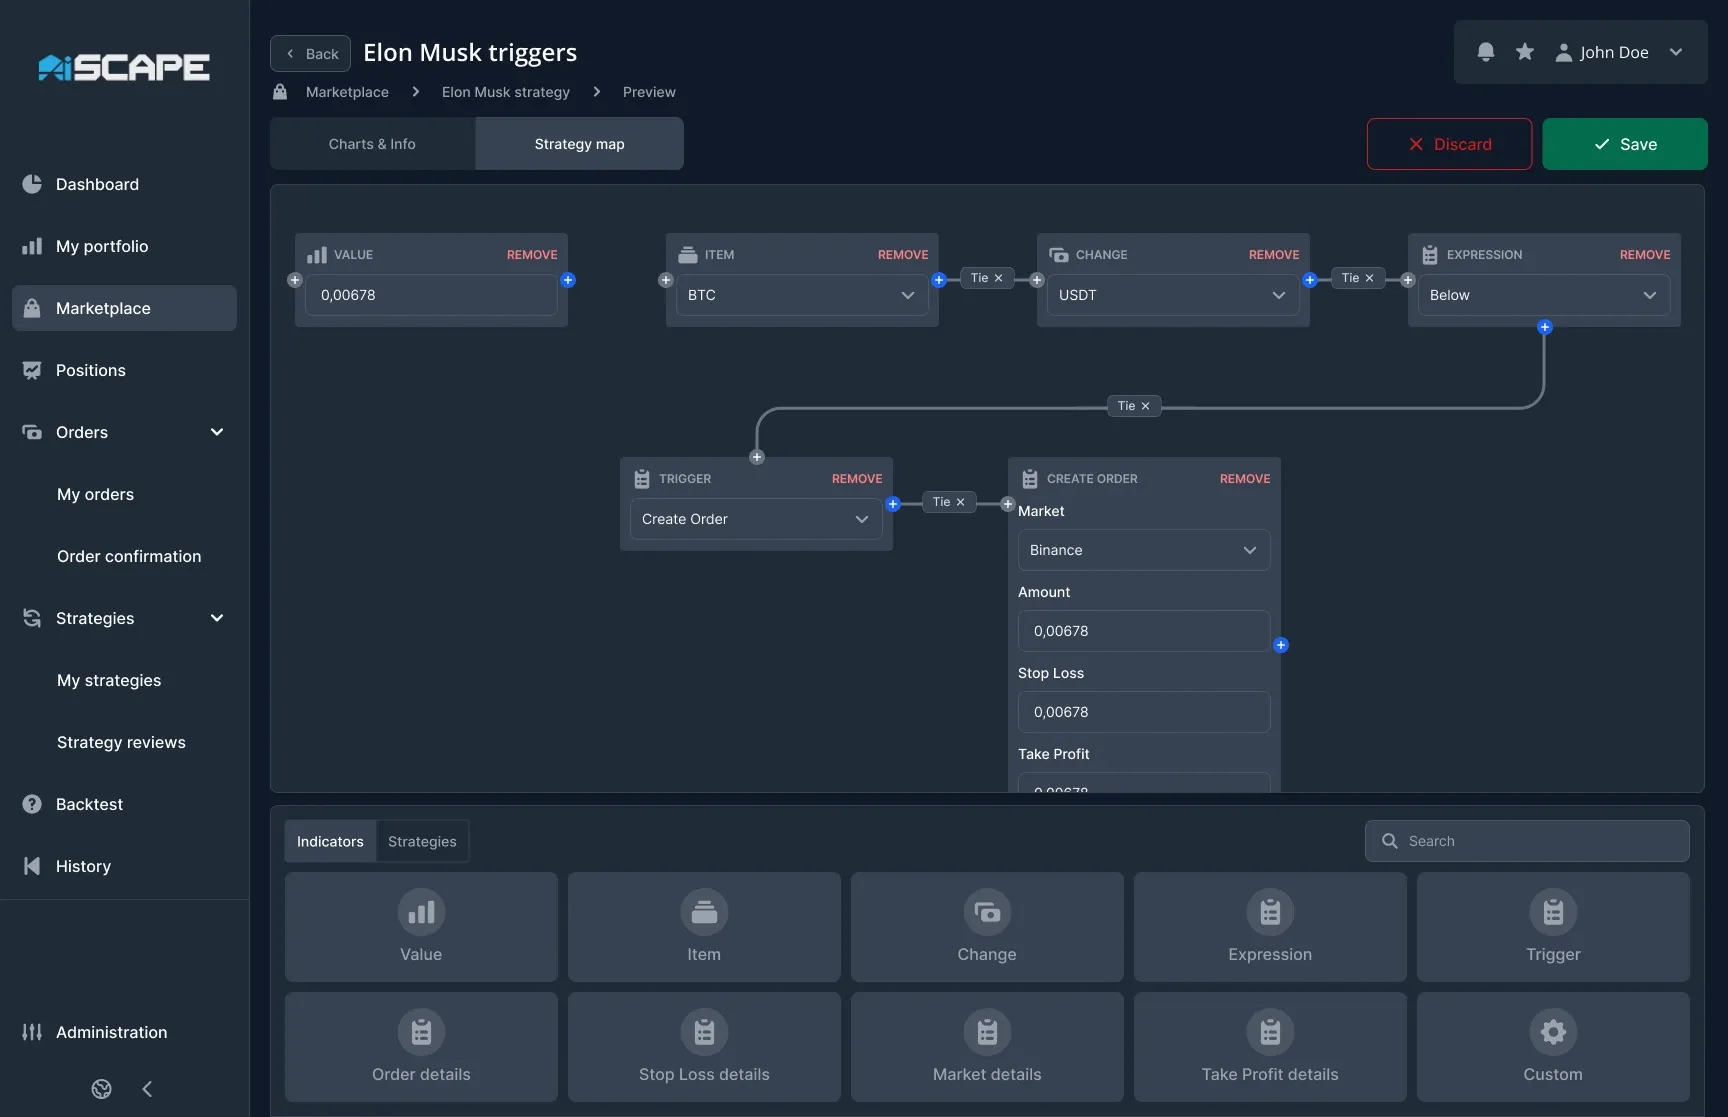Screen dimensions: 1728x1117
Task: Click the input connector on Value node
Action: (295, 280)
